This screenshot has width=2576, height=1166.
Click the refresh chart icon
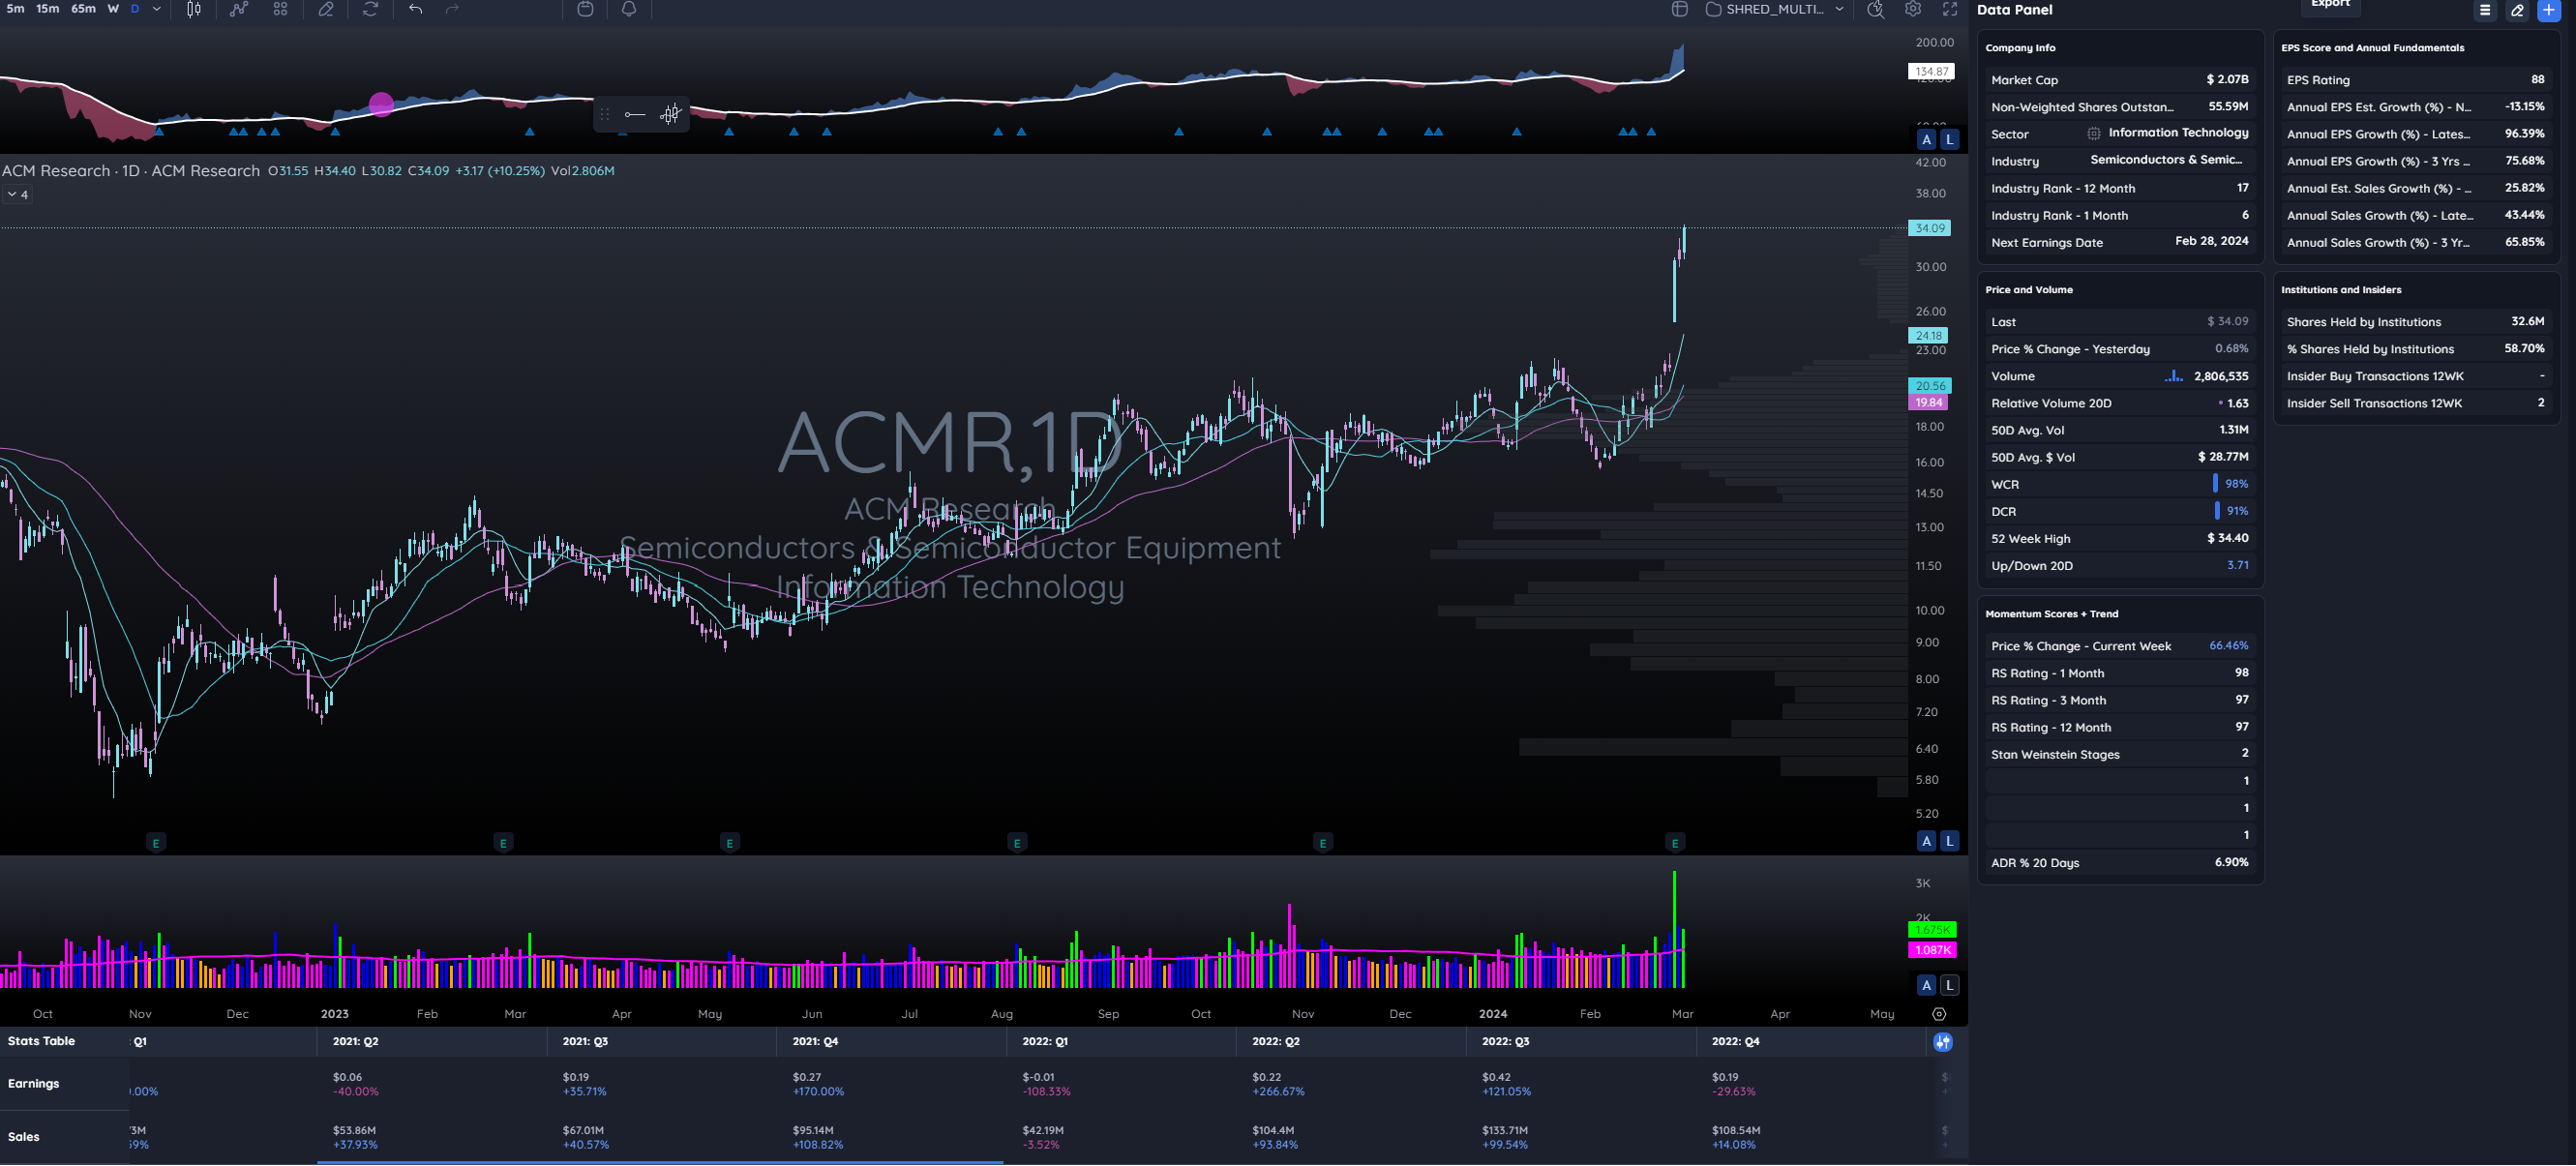point(370,9)
